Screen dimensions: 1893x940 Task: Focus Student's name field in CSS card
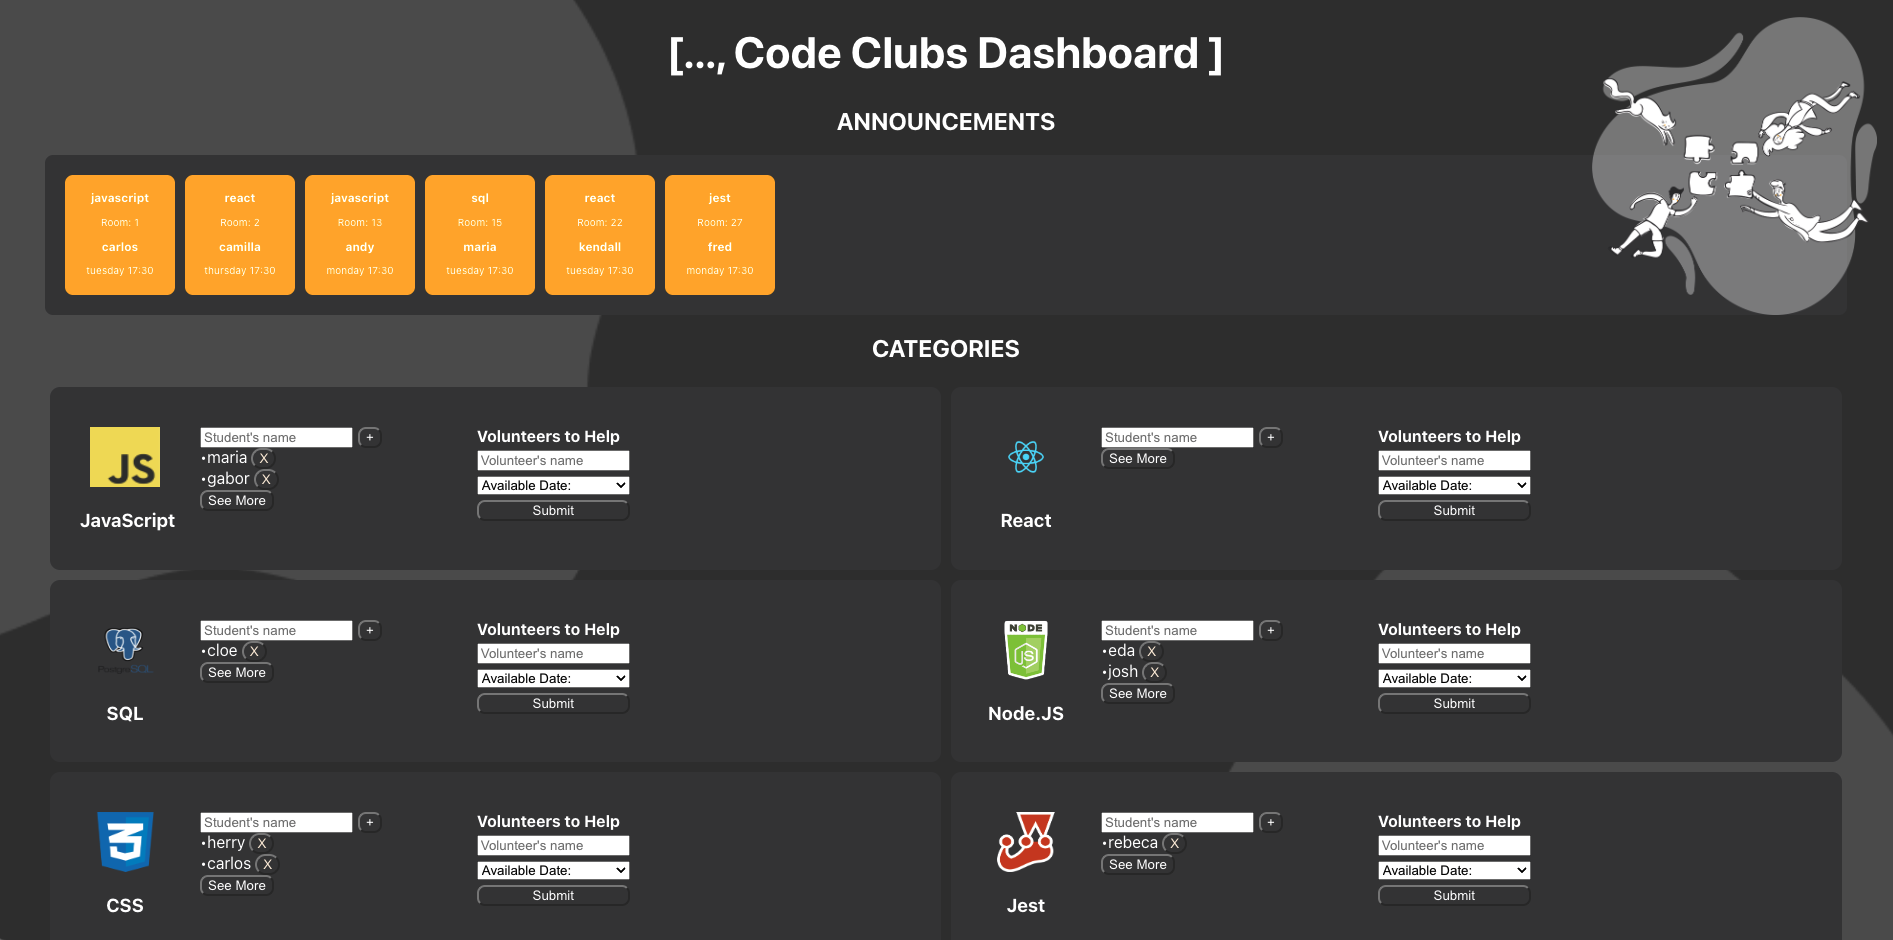pos(277,822)
